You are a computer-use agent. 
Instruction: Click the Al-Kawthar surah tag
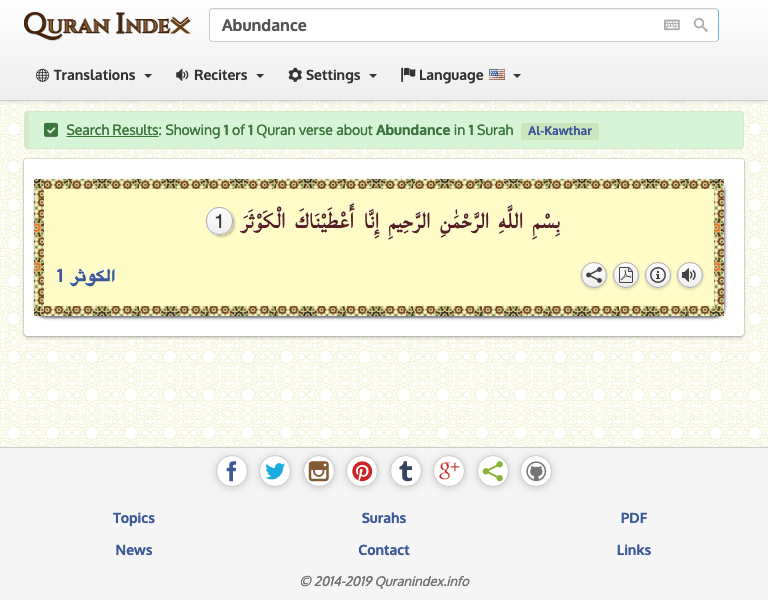[560, 131]
